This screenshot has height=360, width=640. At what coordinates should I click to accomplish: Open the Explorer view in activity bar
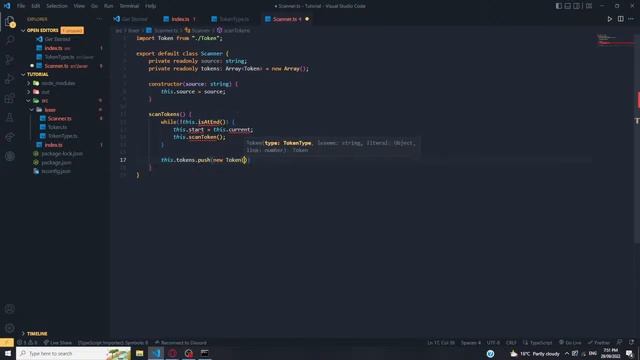[9, 22]
